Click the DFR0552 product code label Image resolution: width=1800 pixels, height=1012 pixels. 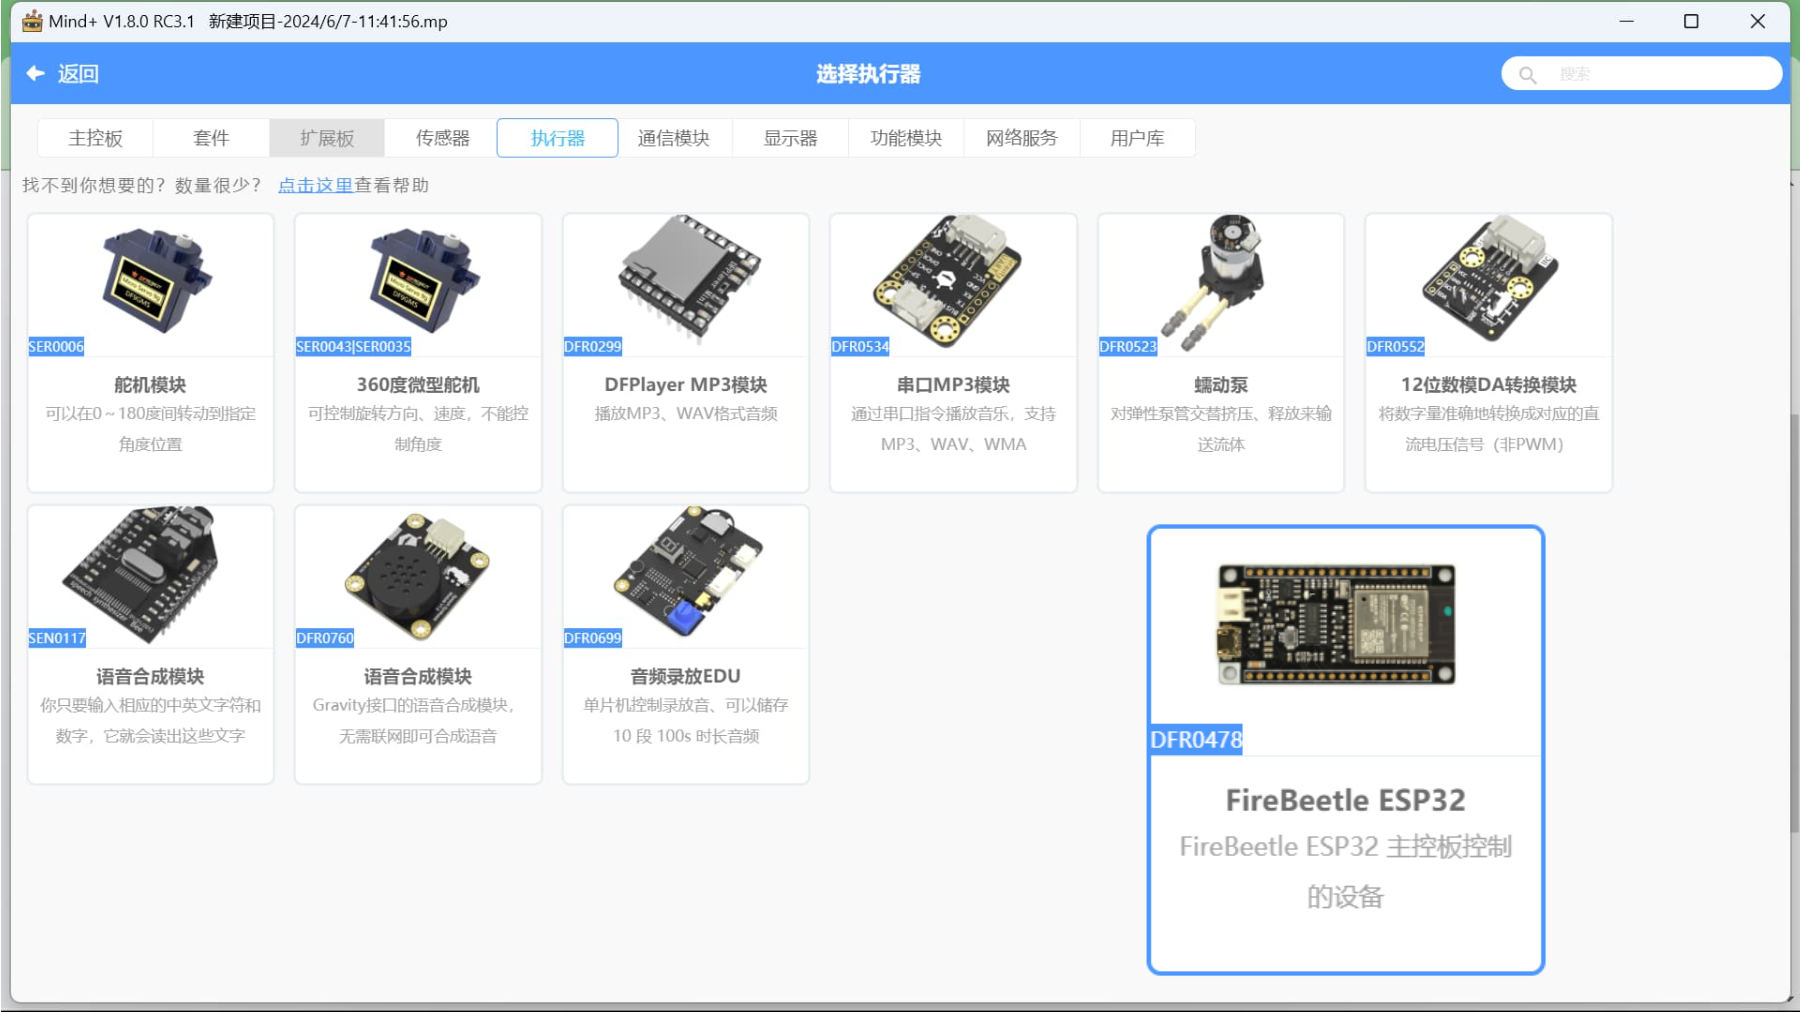click(x=1395, y=347)
